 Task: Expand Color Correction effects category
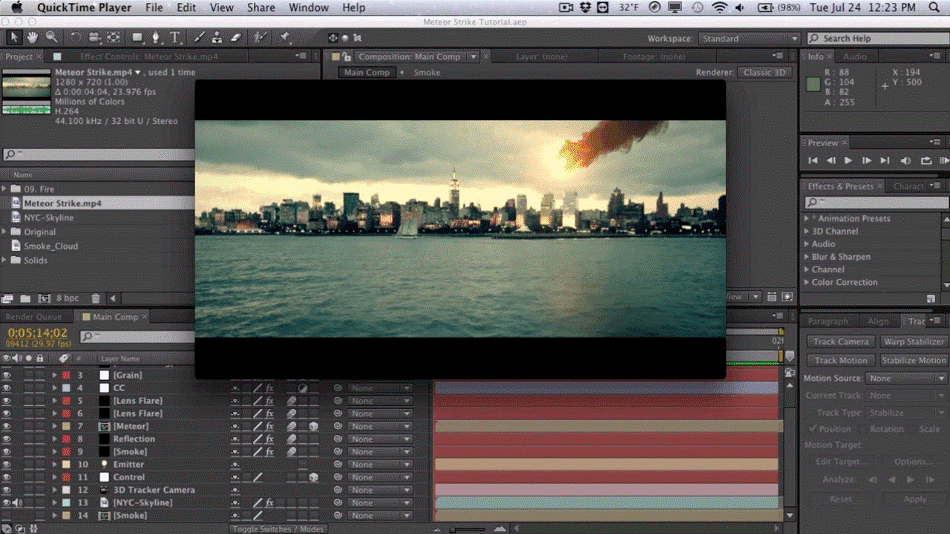(x=806, y=282)
